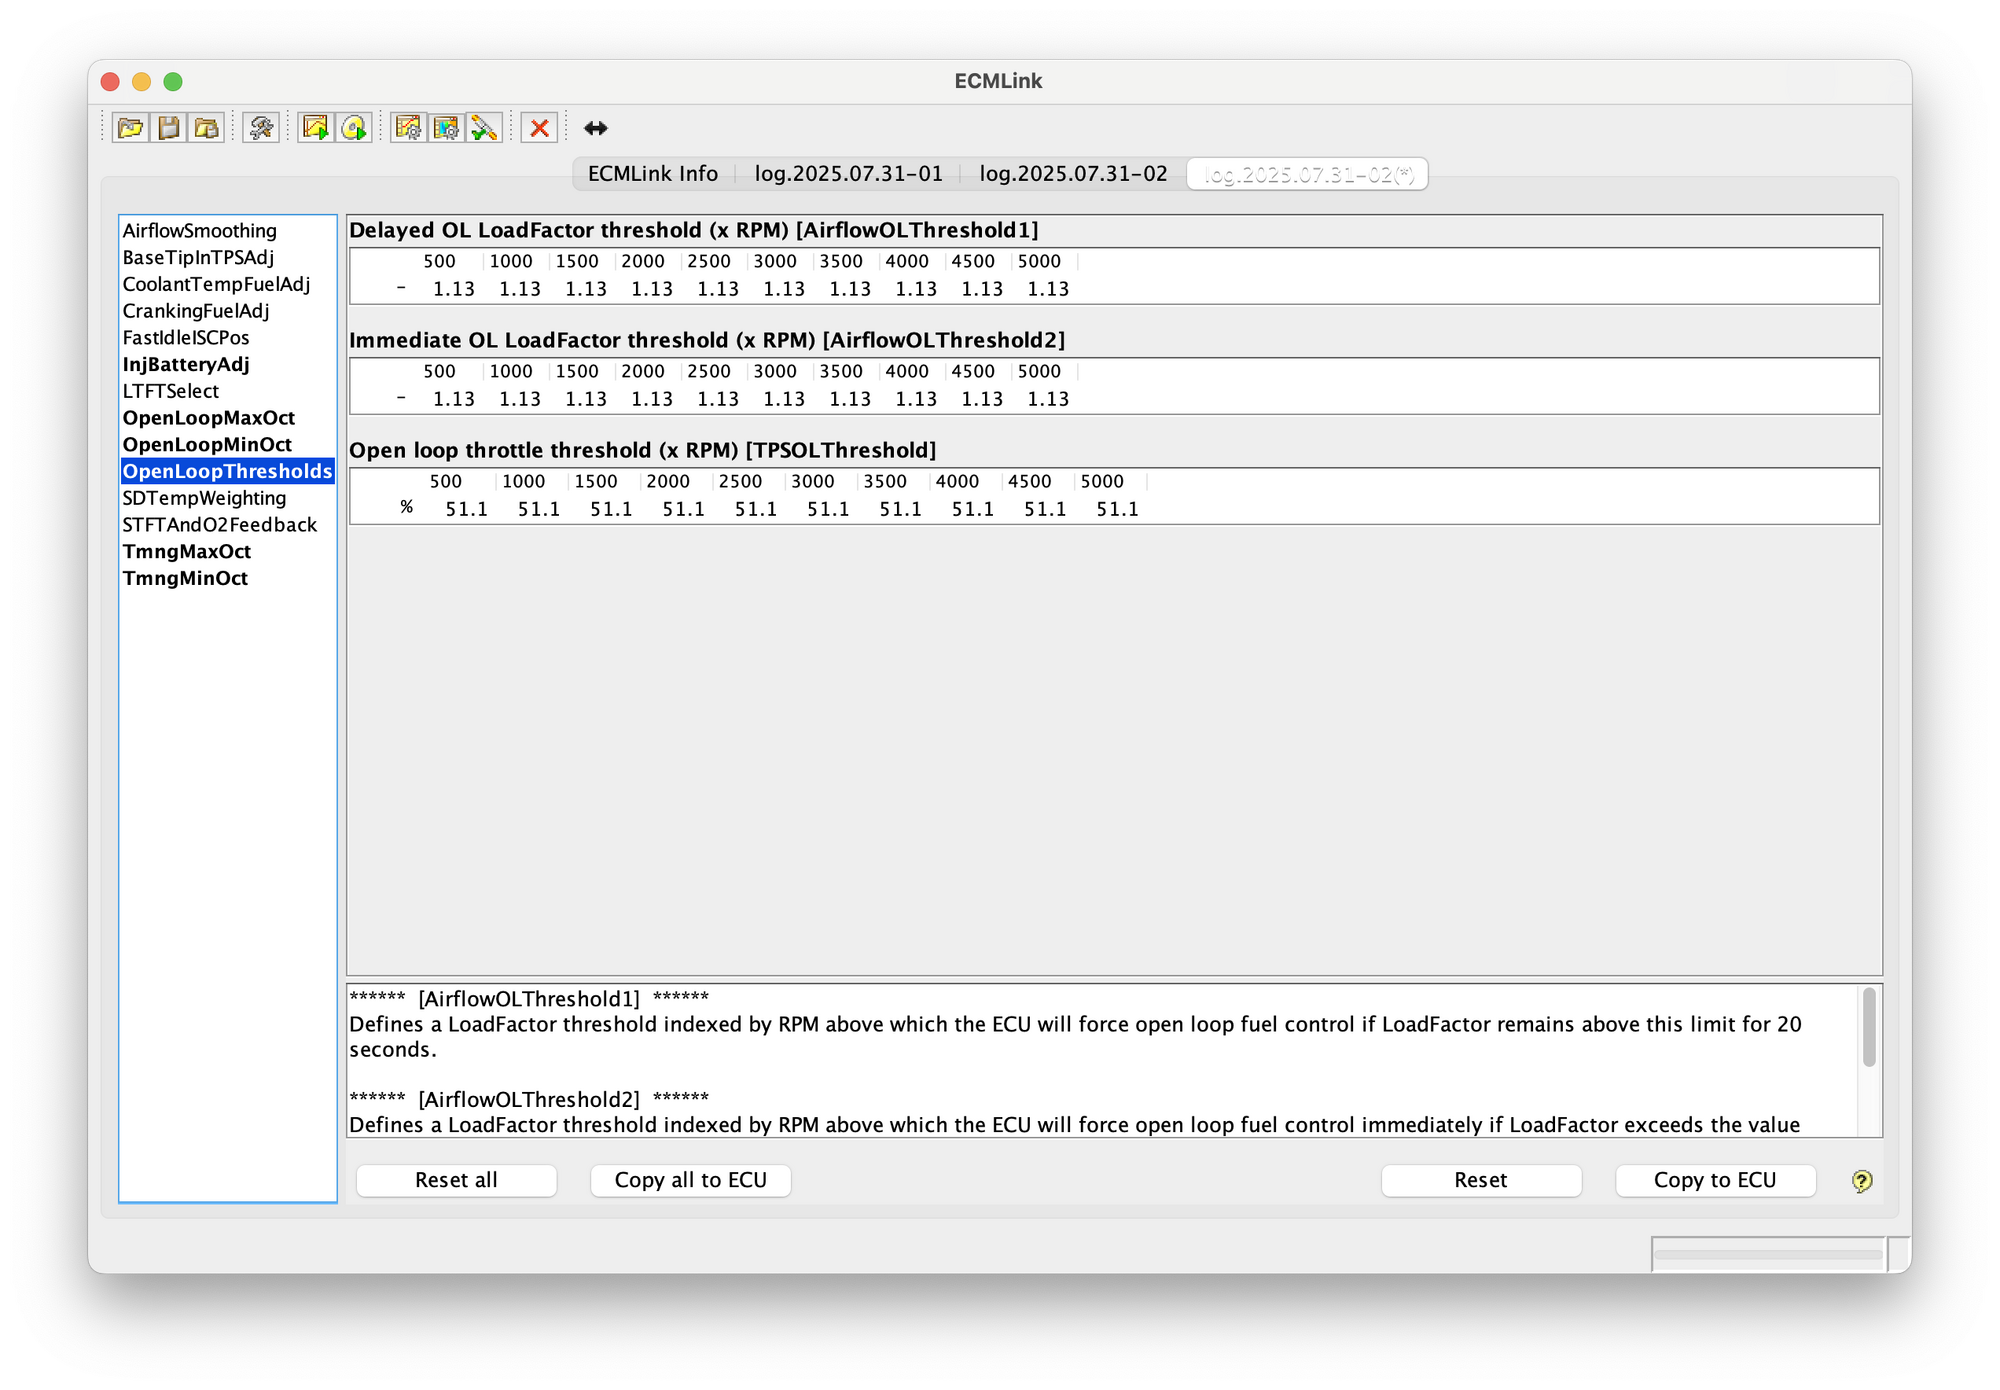Select OpenLoopThresholds in the list

pos(228,471)
